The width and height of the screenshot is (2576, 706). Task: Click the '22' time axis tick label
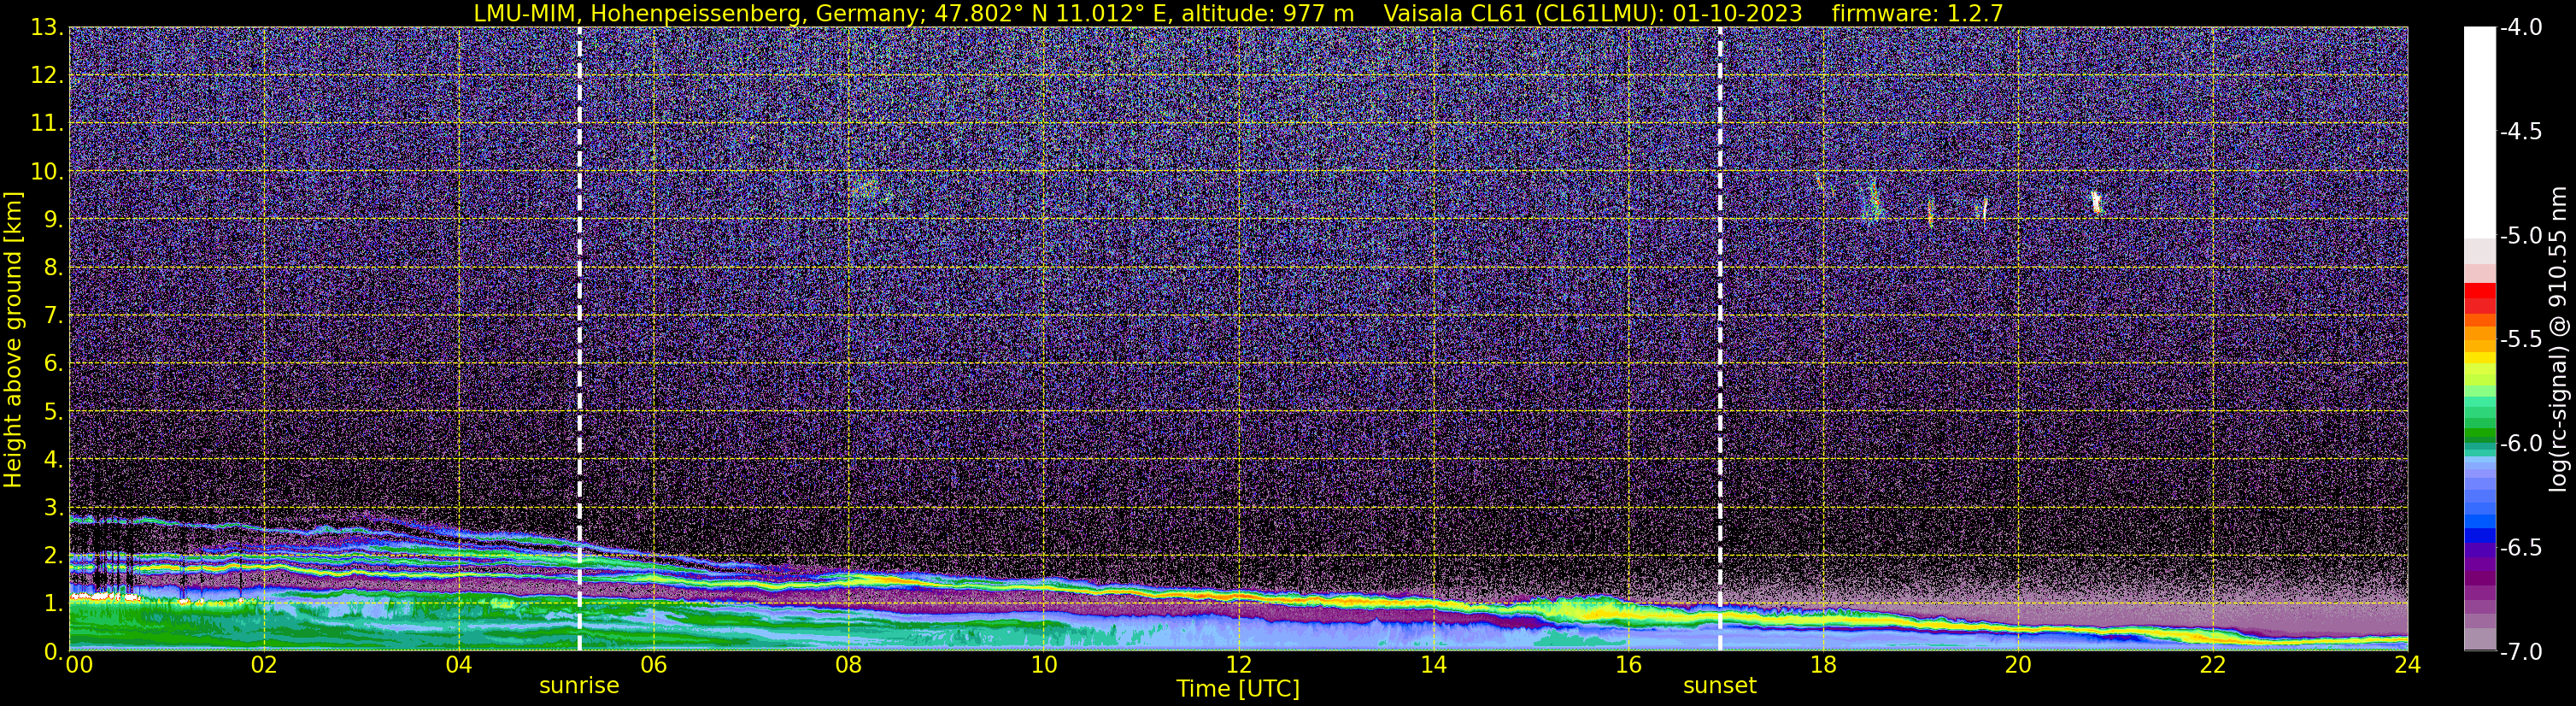pyautogui.click(x=2213, y=665)
